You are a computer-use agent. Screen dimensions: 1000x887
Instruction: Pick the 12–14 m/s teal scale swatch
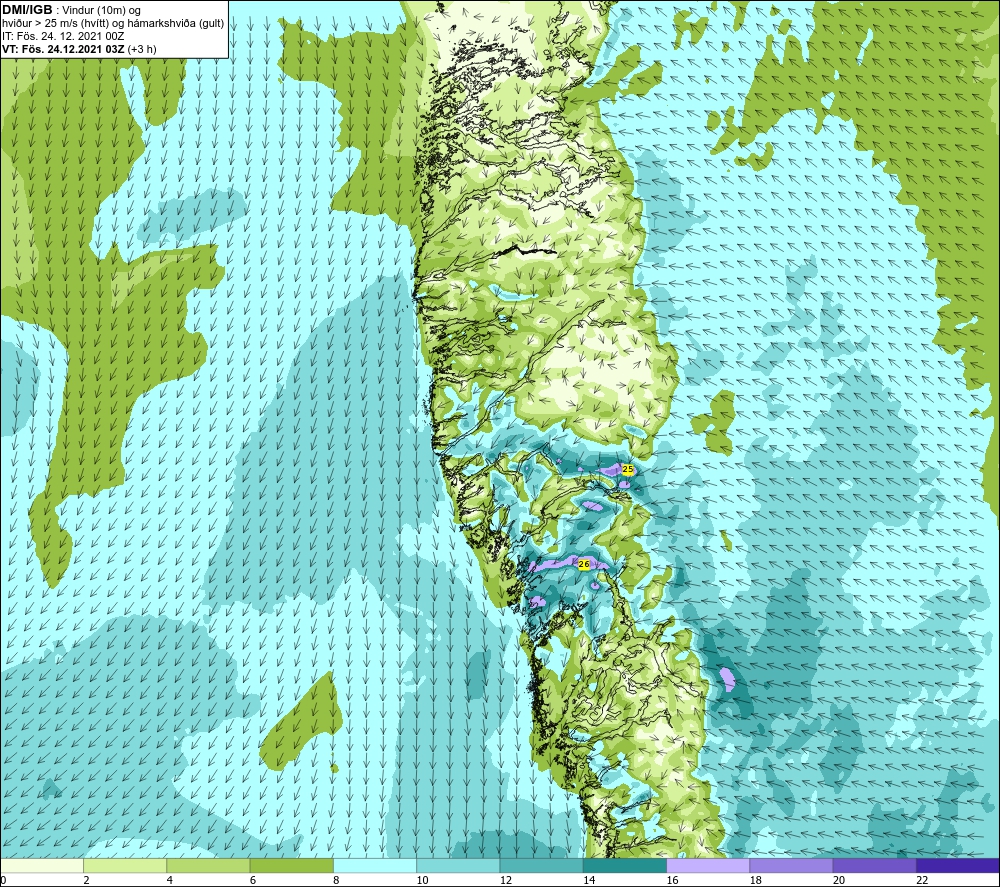[x=541, y=865]
